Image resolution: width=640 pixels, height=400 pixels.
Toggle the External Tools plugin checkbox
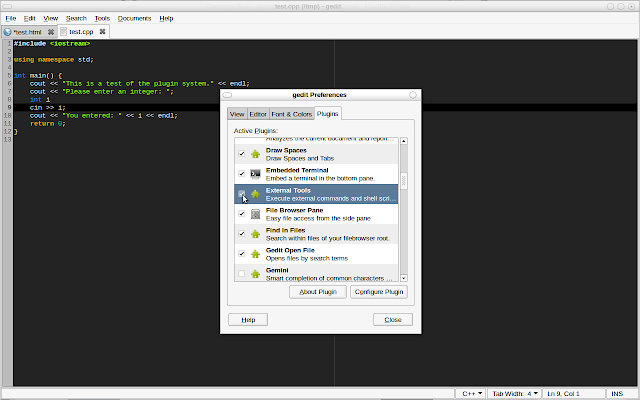tap(242, 194)
